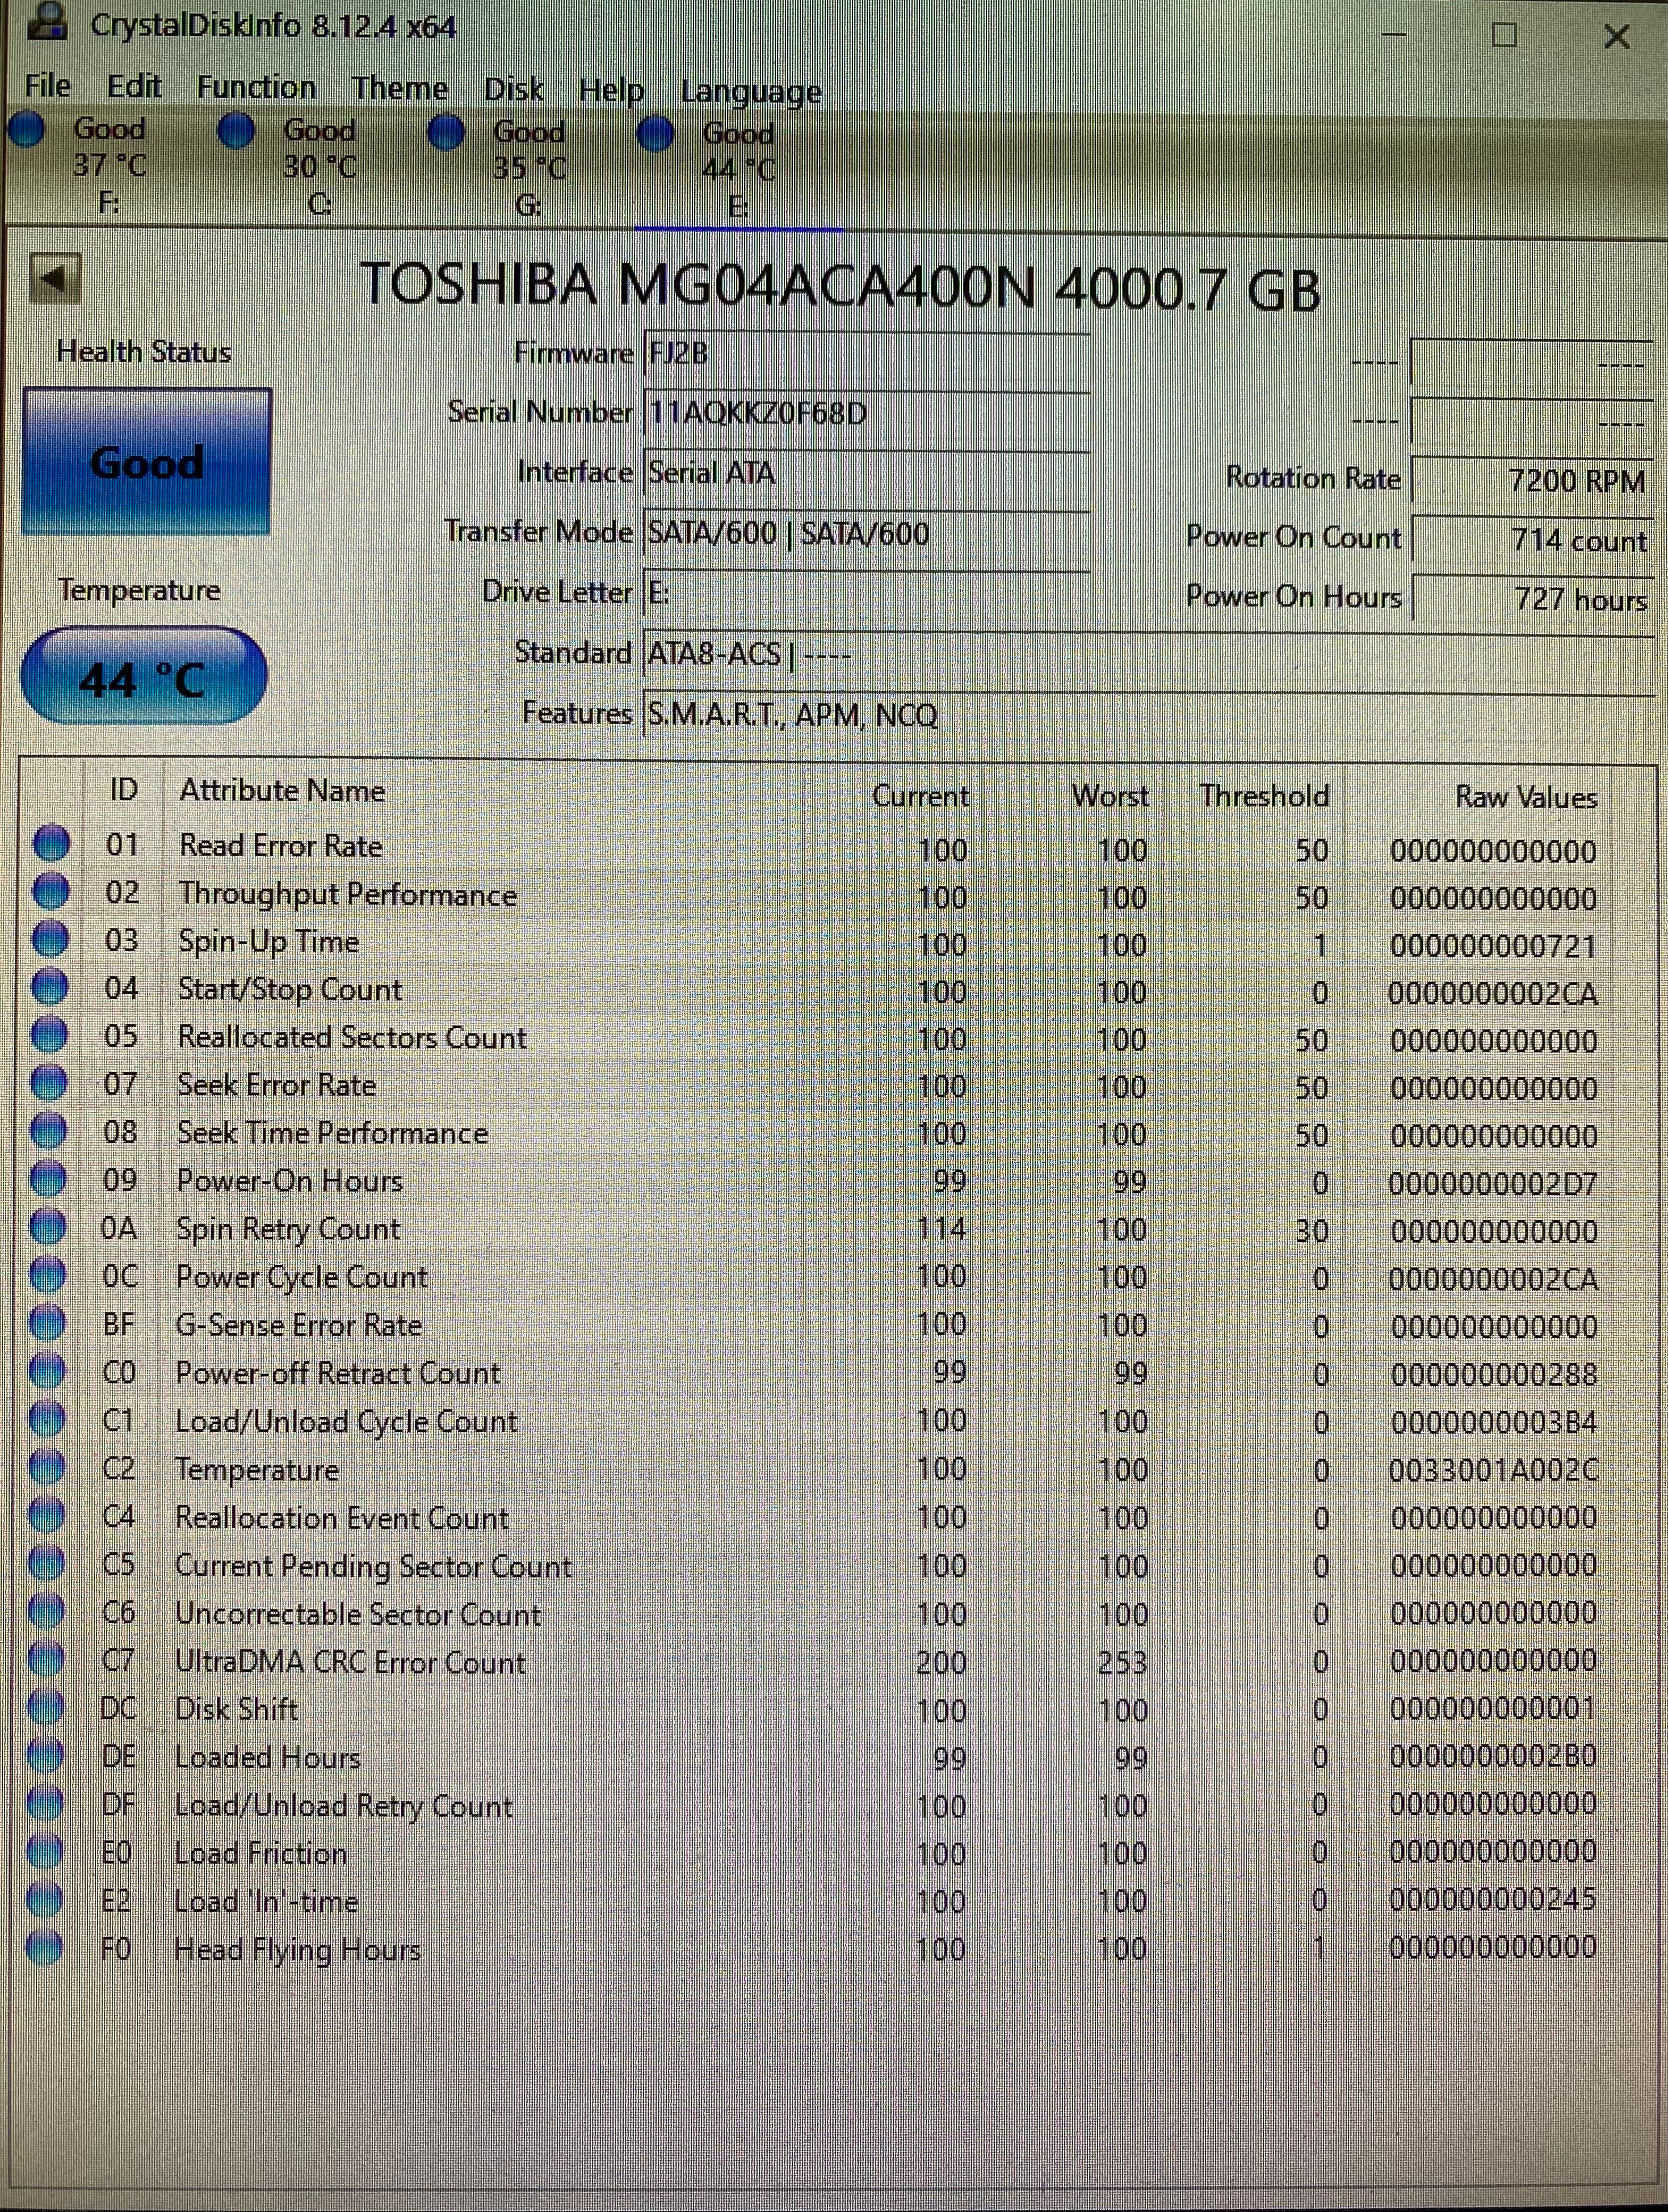Click the Serial Number field
Viewport: 1668px width, 2212px height.
pyautogui.click(x=866, y=413)
